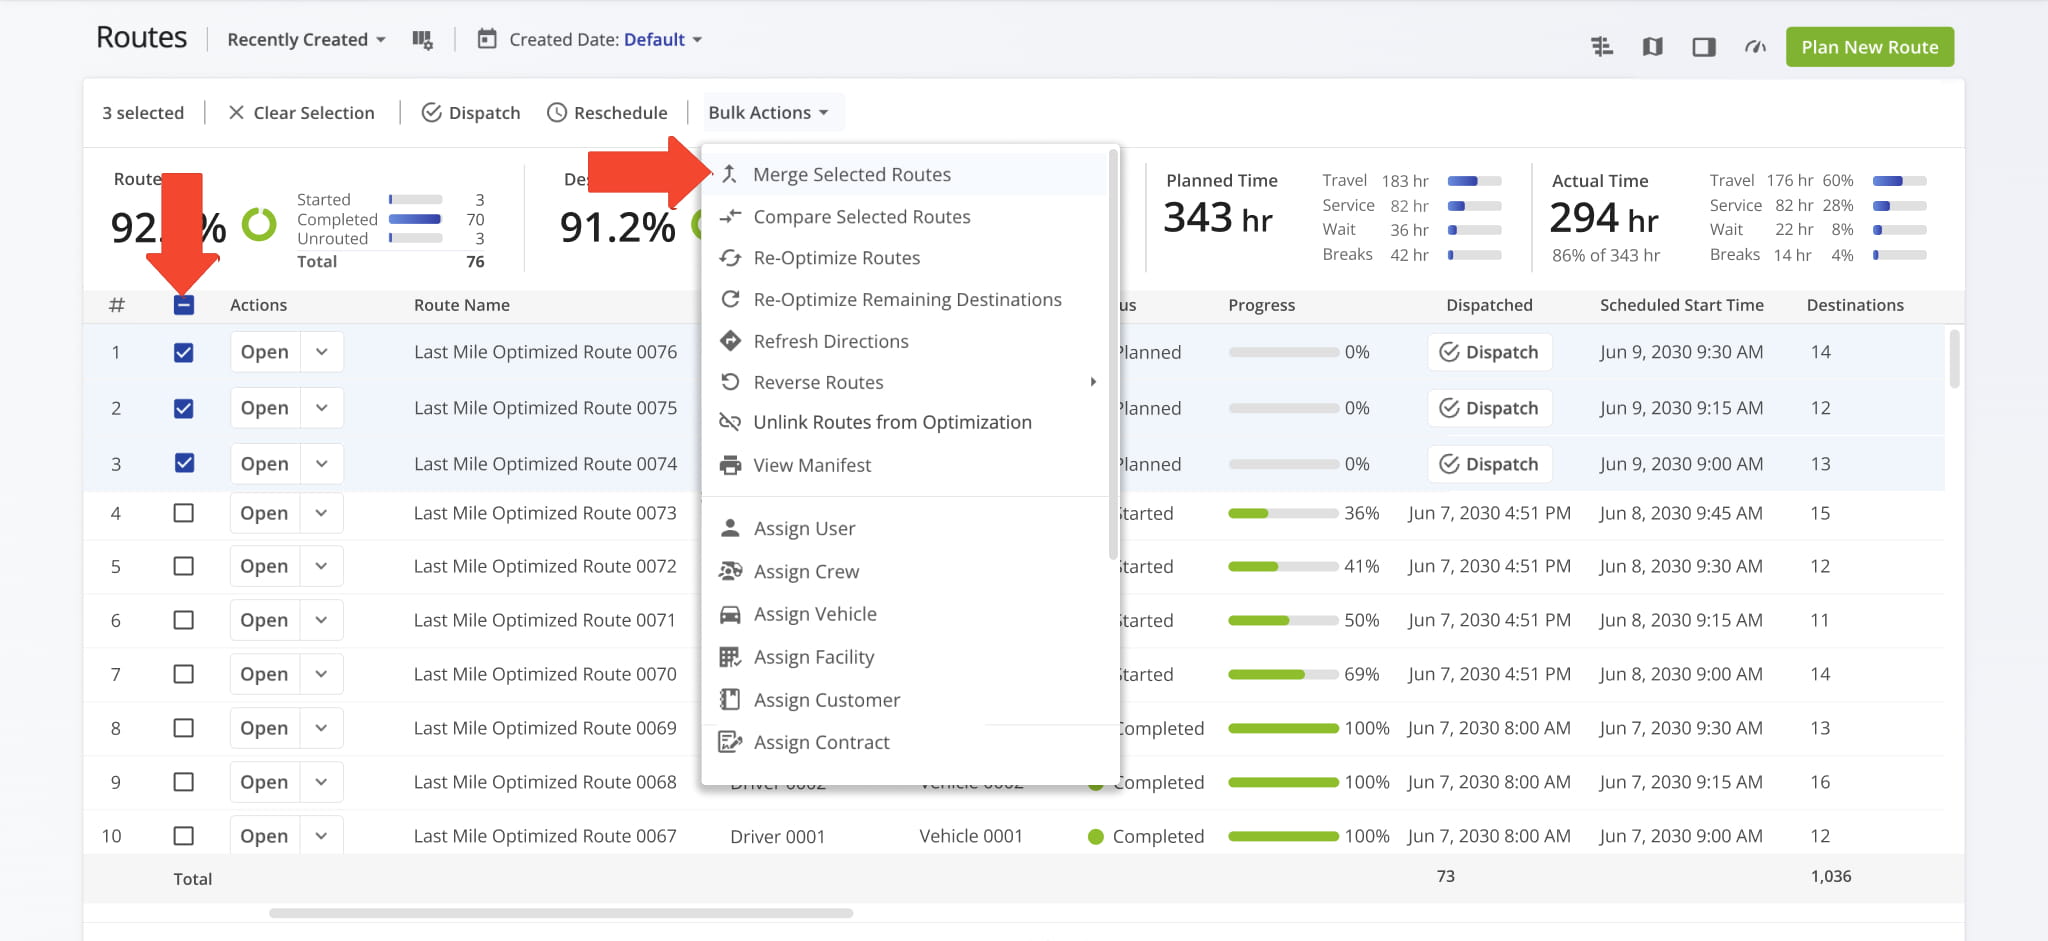Click the Plan New Route button
The width and height of the screenshot is (2048, 941).
[x=1869, y=47]
